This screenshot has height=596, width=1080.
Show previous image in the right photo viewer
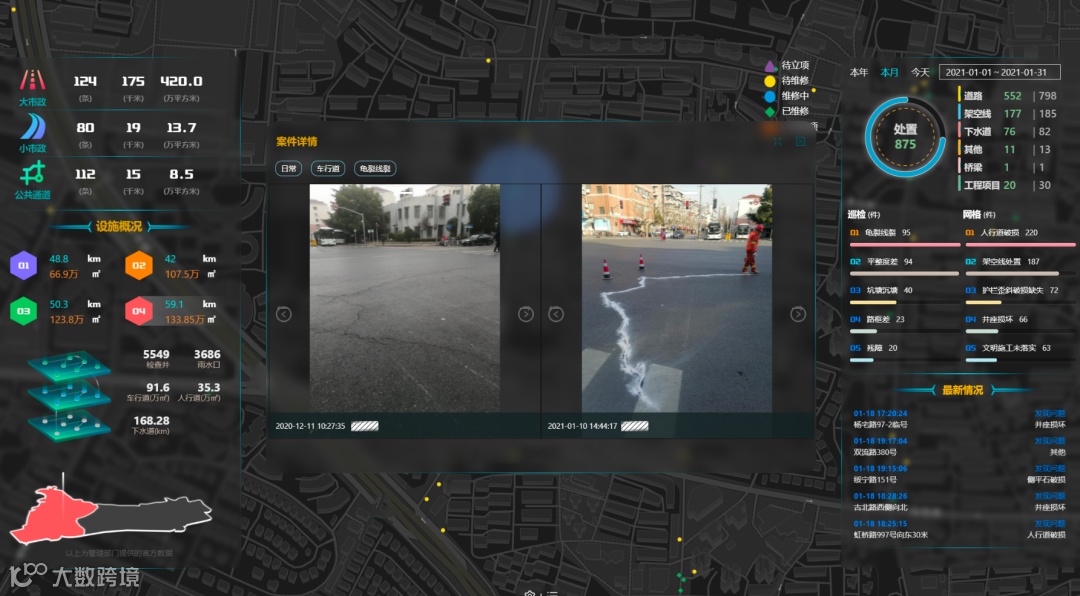[556, 314]
